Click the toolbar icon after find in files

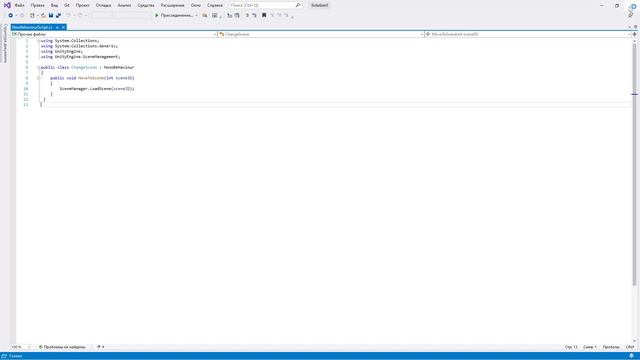215,16
